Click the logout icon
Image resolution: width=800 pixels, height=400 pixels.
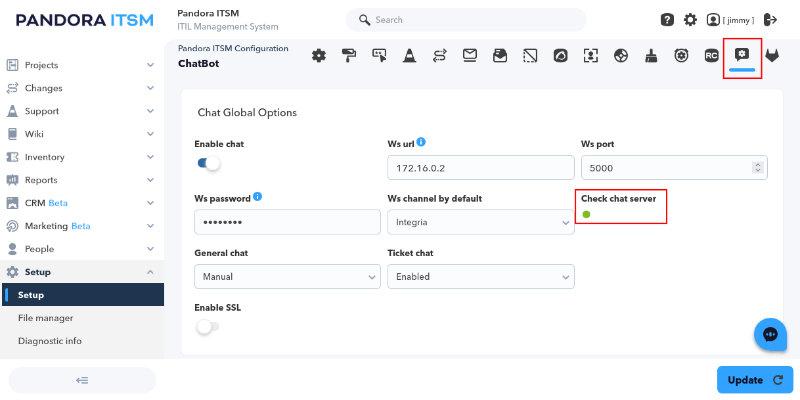[770, 20]
